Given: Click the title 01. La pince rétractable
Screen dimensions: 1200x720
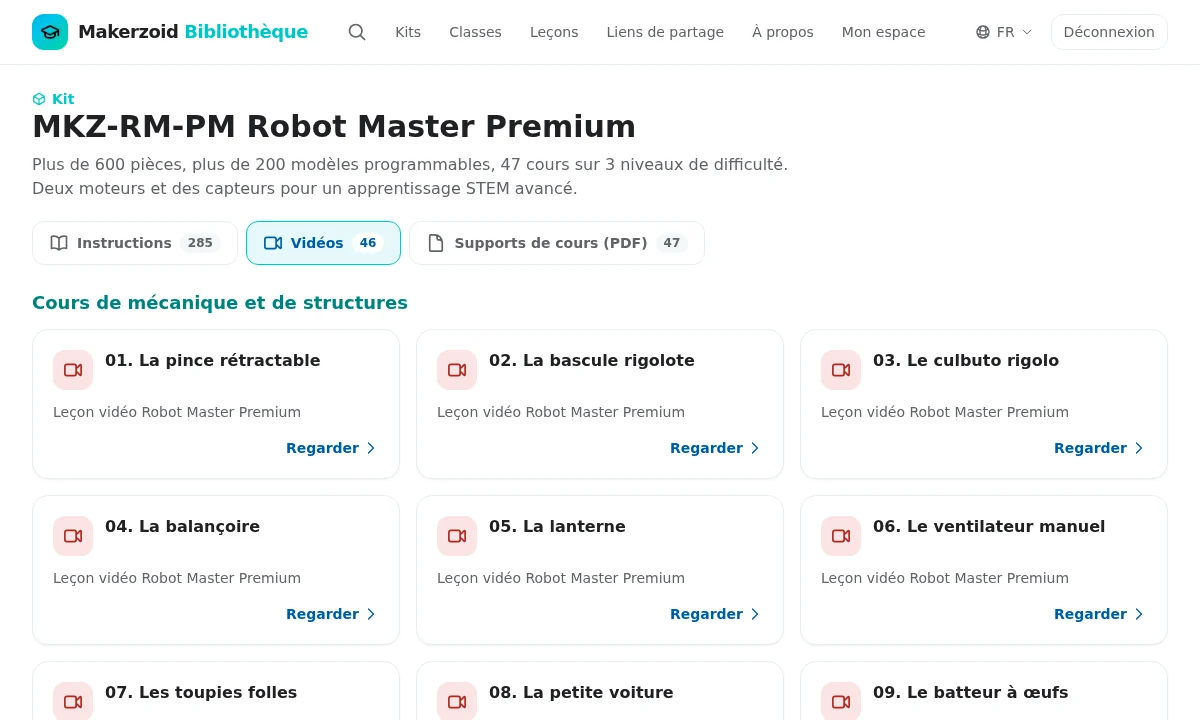Looking at the screenshot, I should (213, 360).
